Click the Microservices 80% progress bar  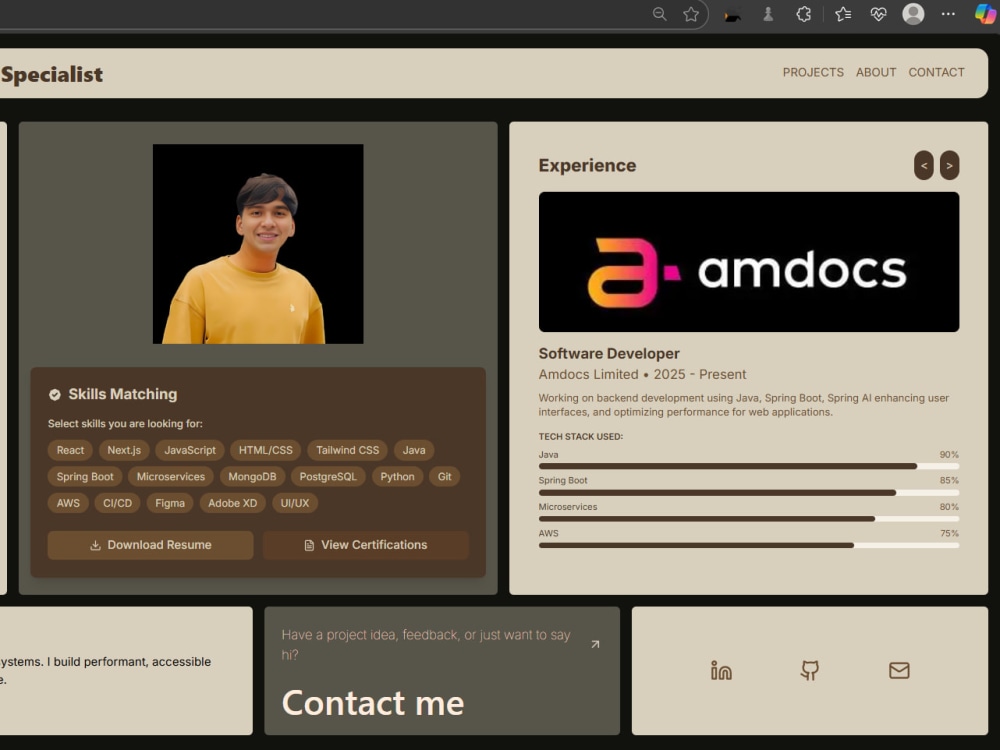(749, 519)
